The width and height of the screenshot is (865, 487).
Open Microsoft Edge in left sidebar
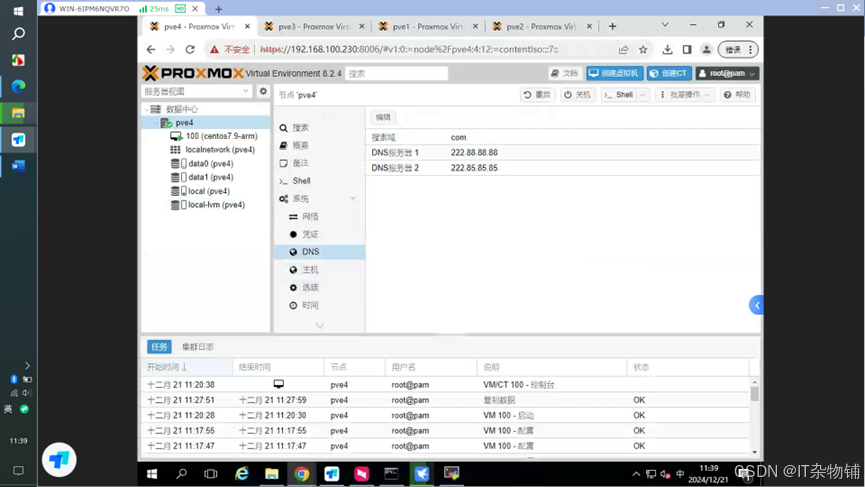pos(18,87)
